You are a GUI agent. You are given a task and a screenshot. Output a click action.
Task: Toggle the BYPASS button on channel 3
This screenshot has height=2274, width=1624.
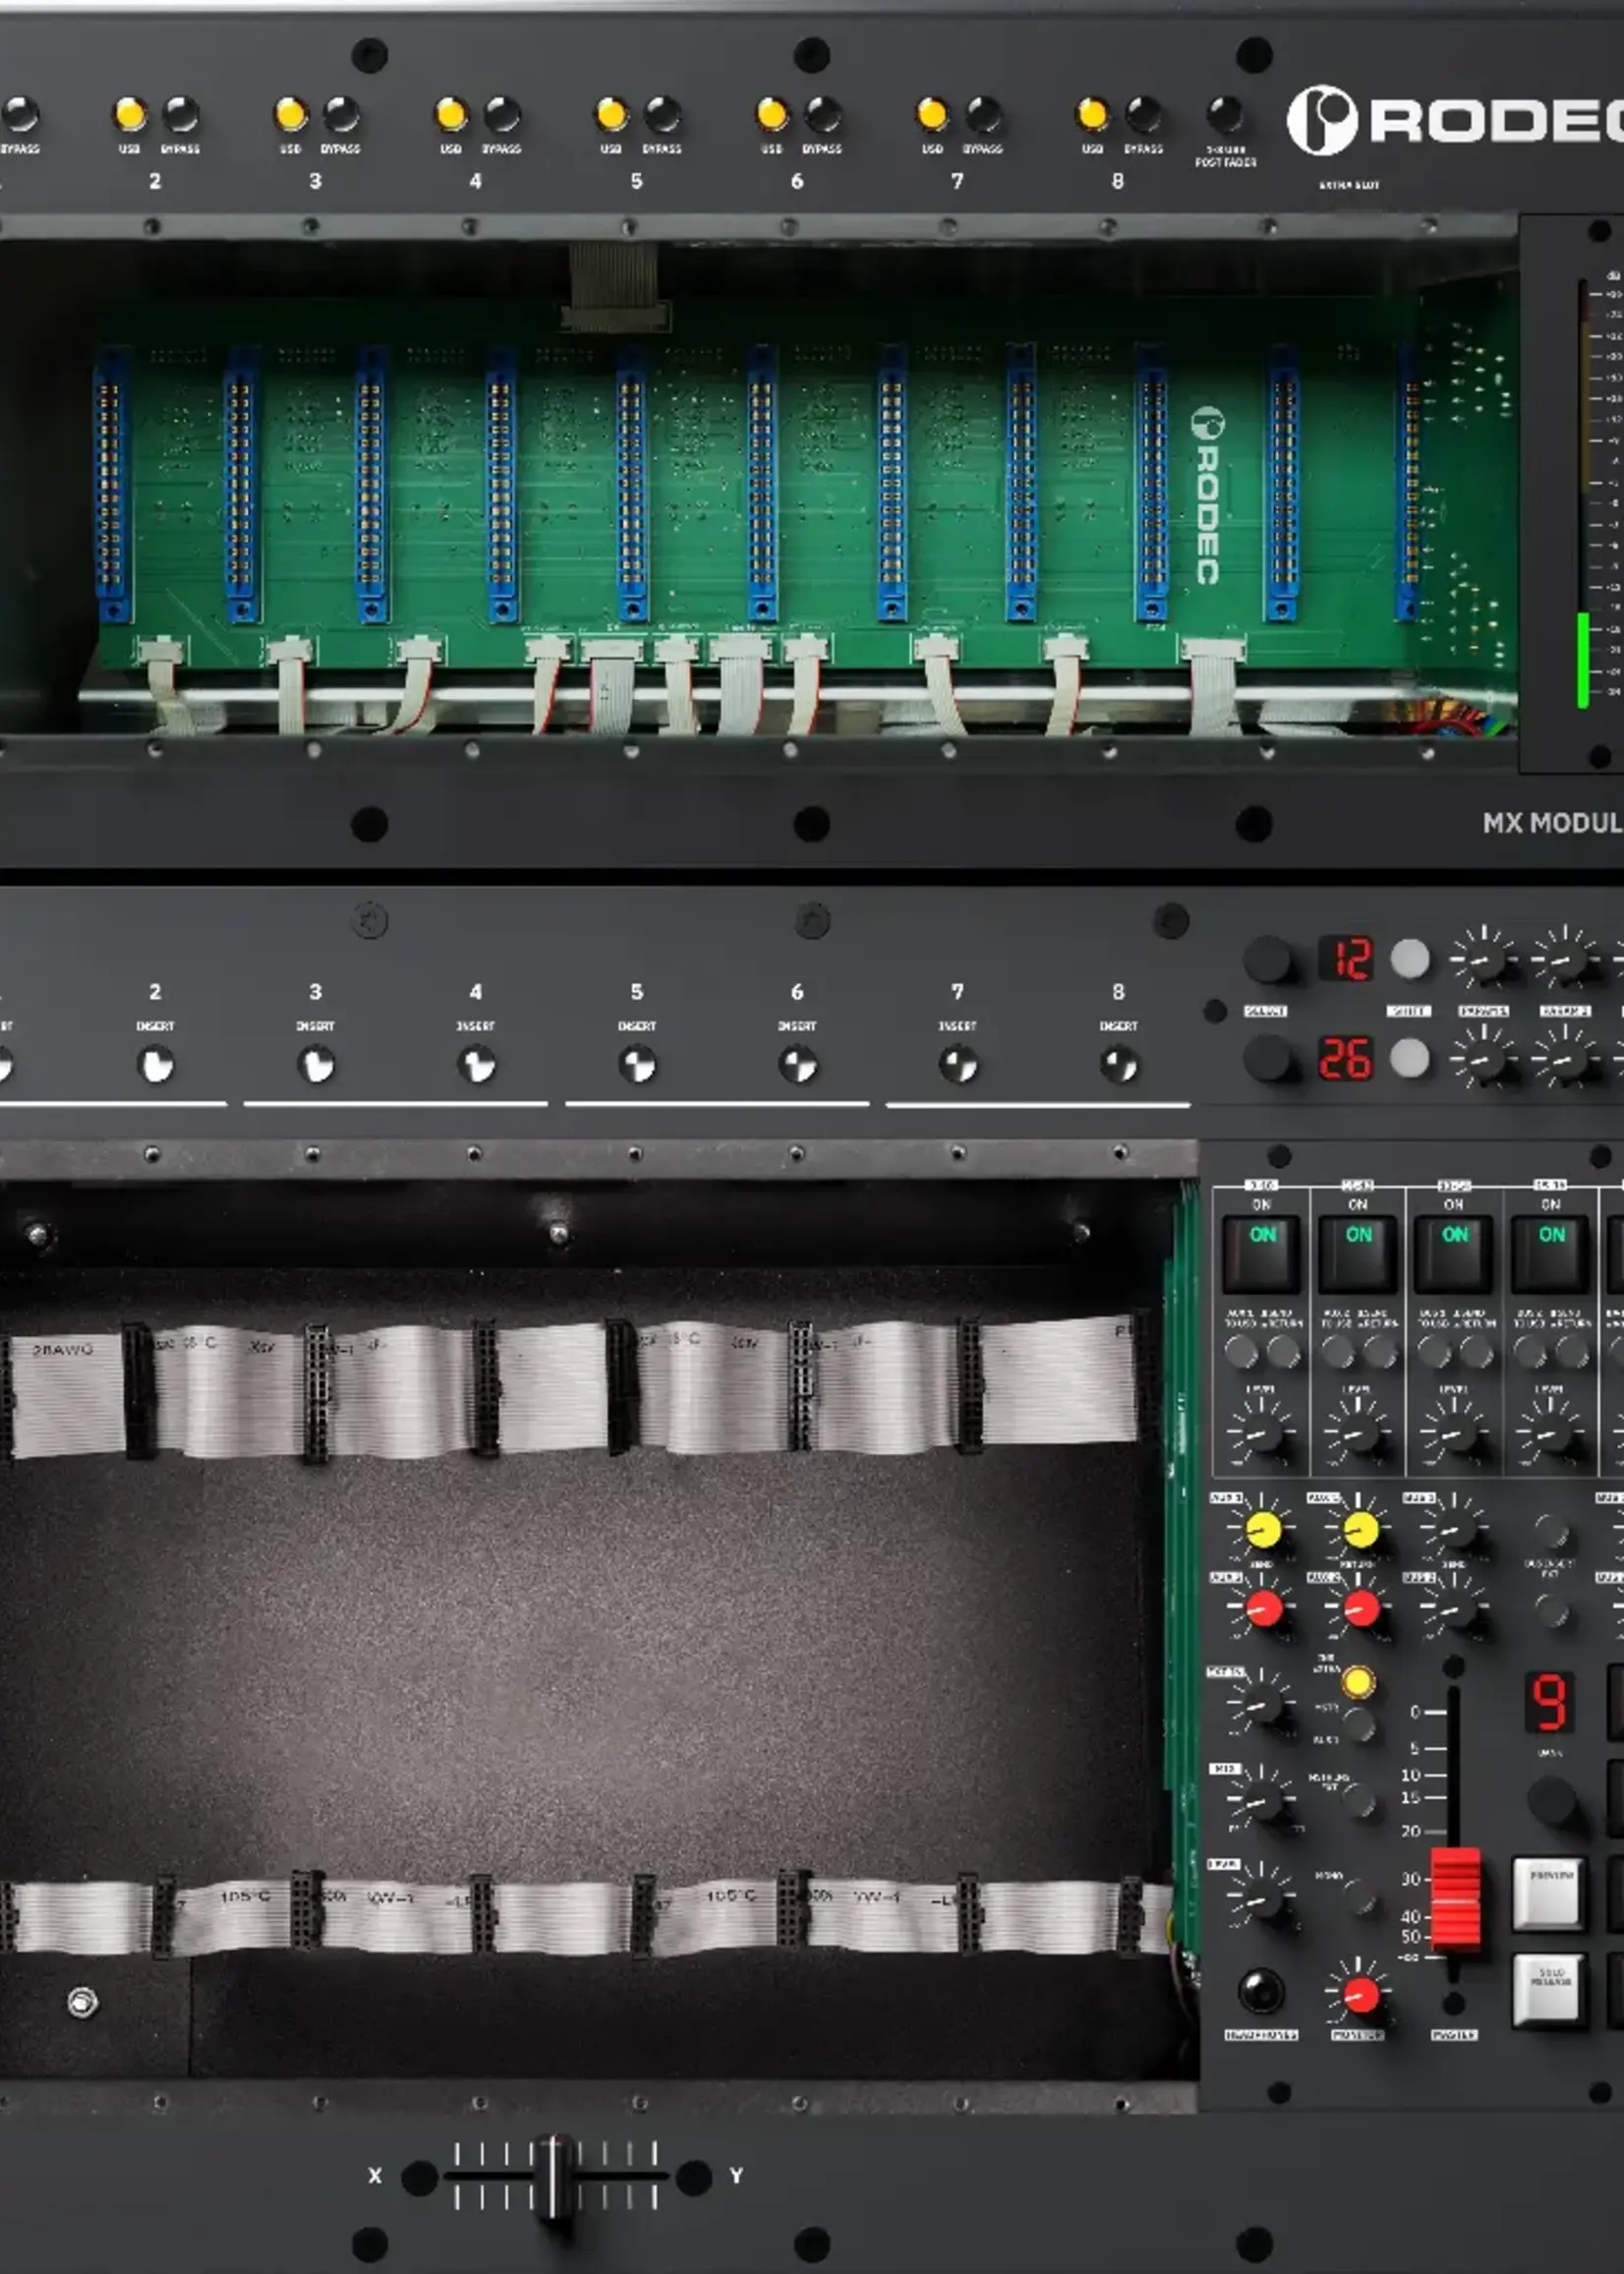point(341,114)
